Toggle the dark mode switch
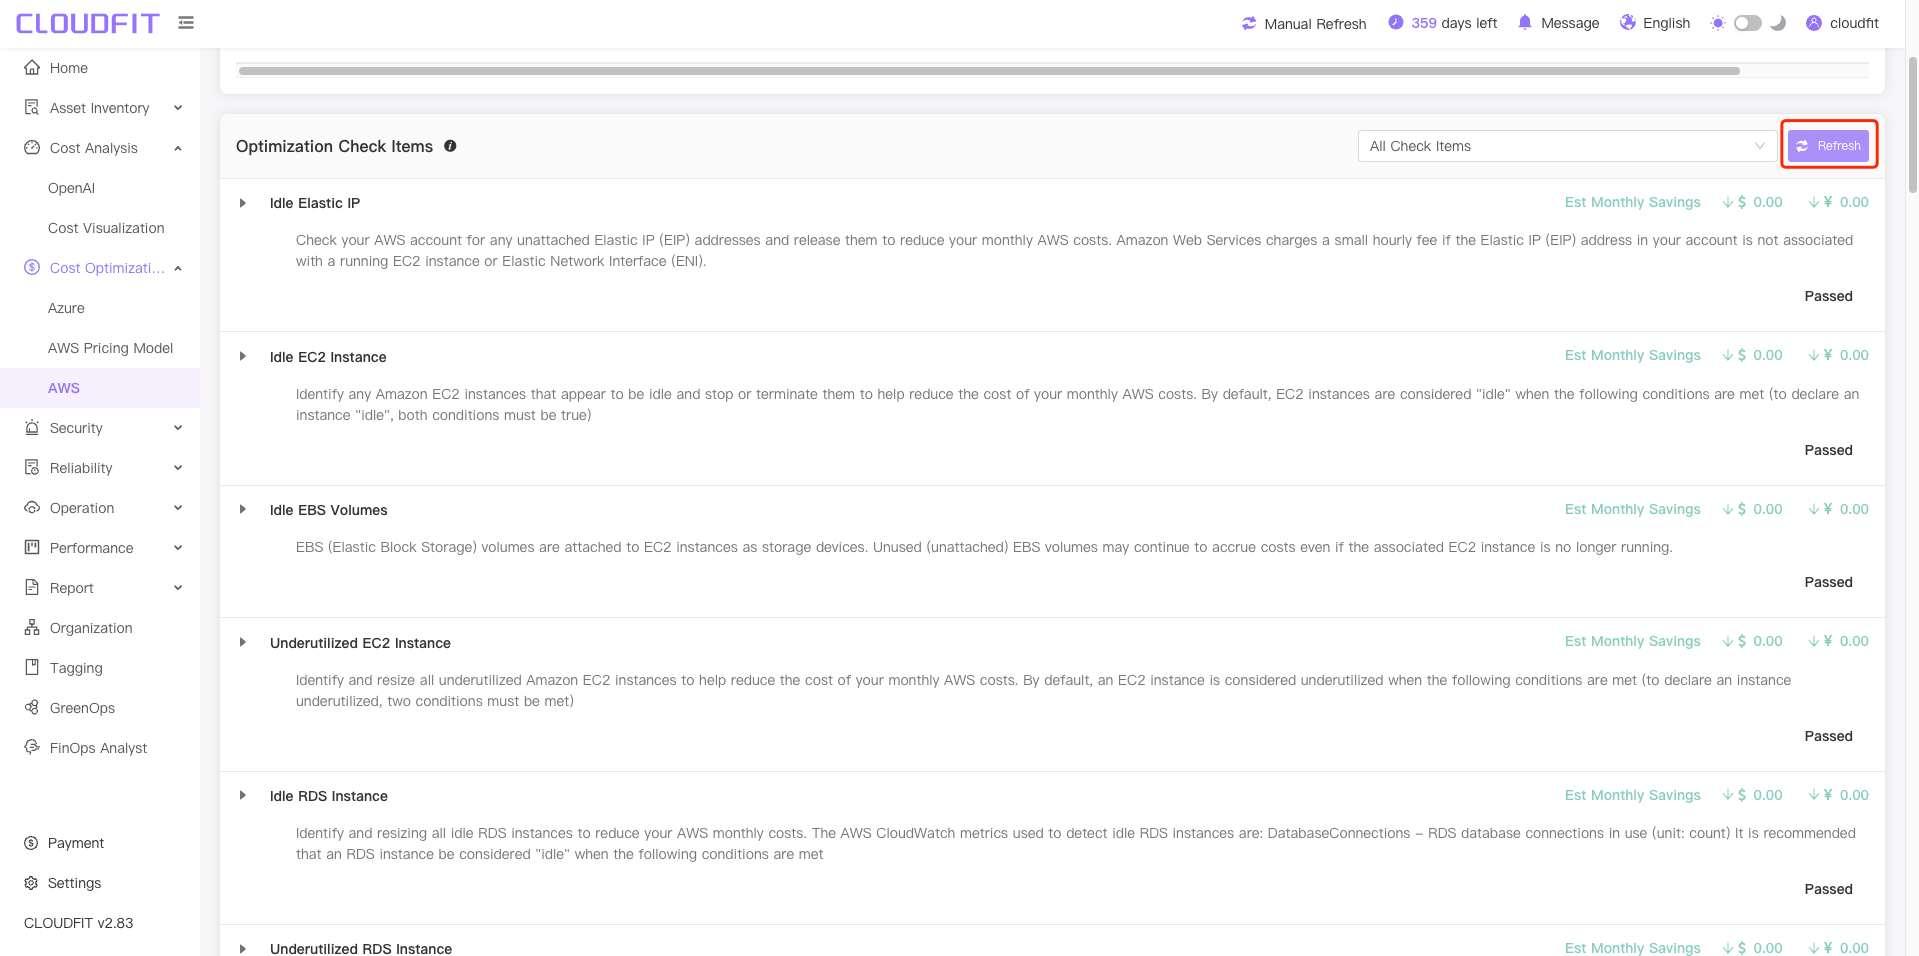This screenshot has width=1919, height=956. pos(1748,23)
